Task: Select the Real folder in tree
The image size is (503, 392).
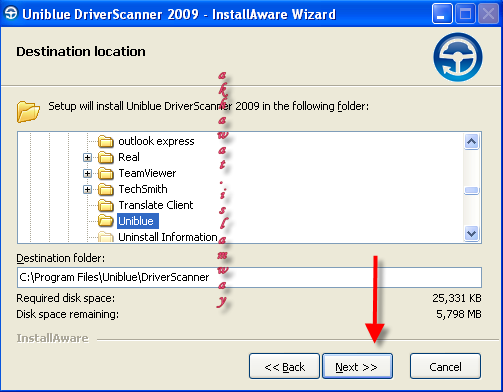Action: (x=129, y=157)
